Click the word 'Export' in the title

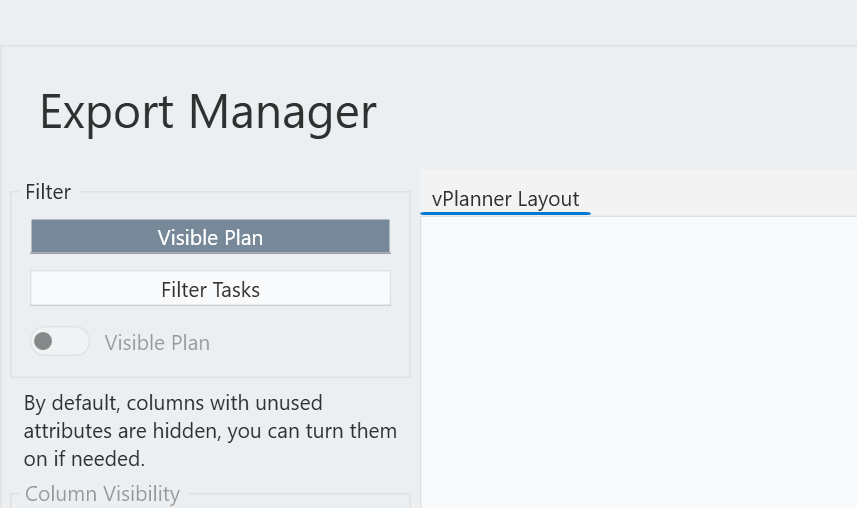(x=107, y=111)
